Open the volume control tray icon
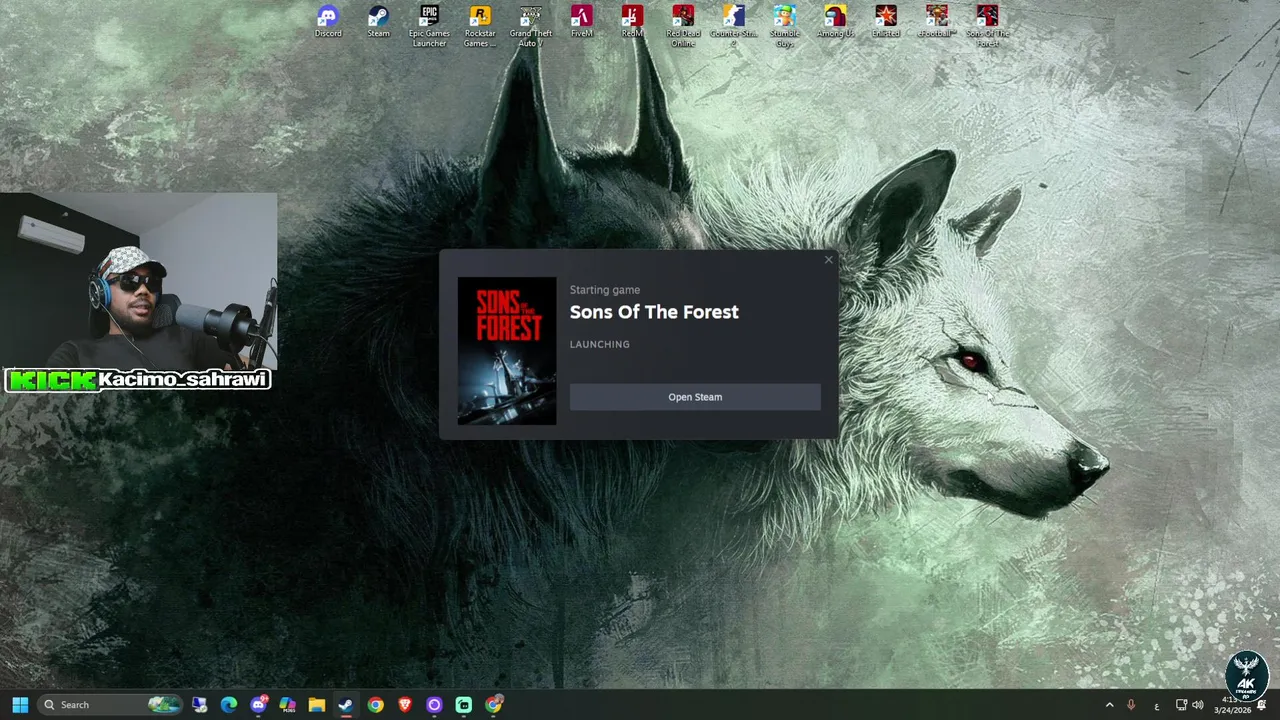 [1198, 705]
